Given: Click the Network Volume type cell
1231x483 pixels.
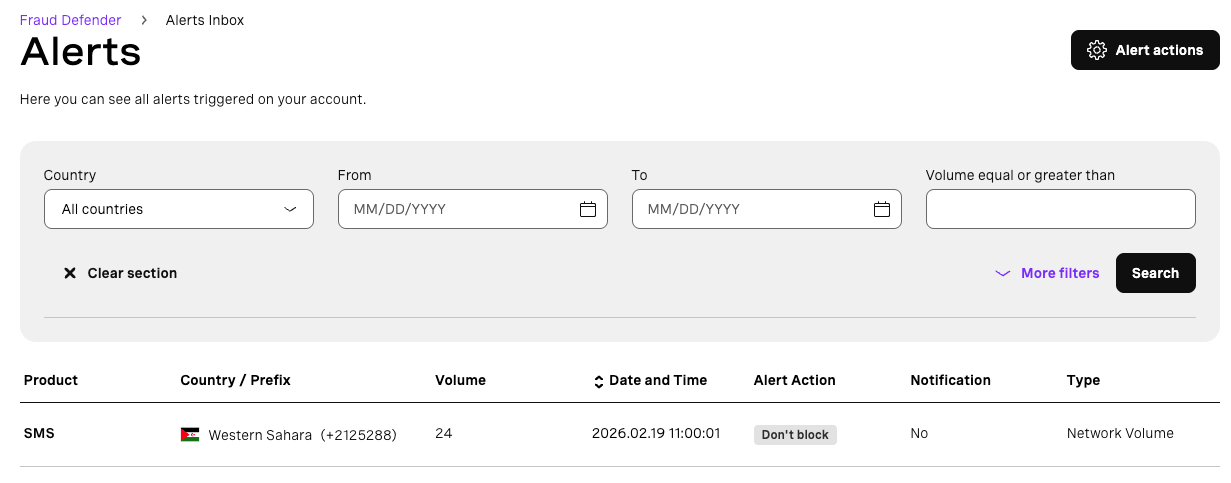Looking at the screenshot, I should (1120, 433).
